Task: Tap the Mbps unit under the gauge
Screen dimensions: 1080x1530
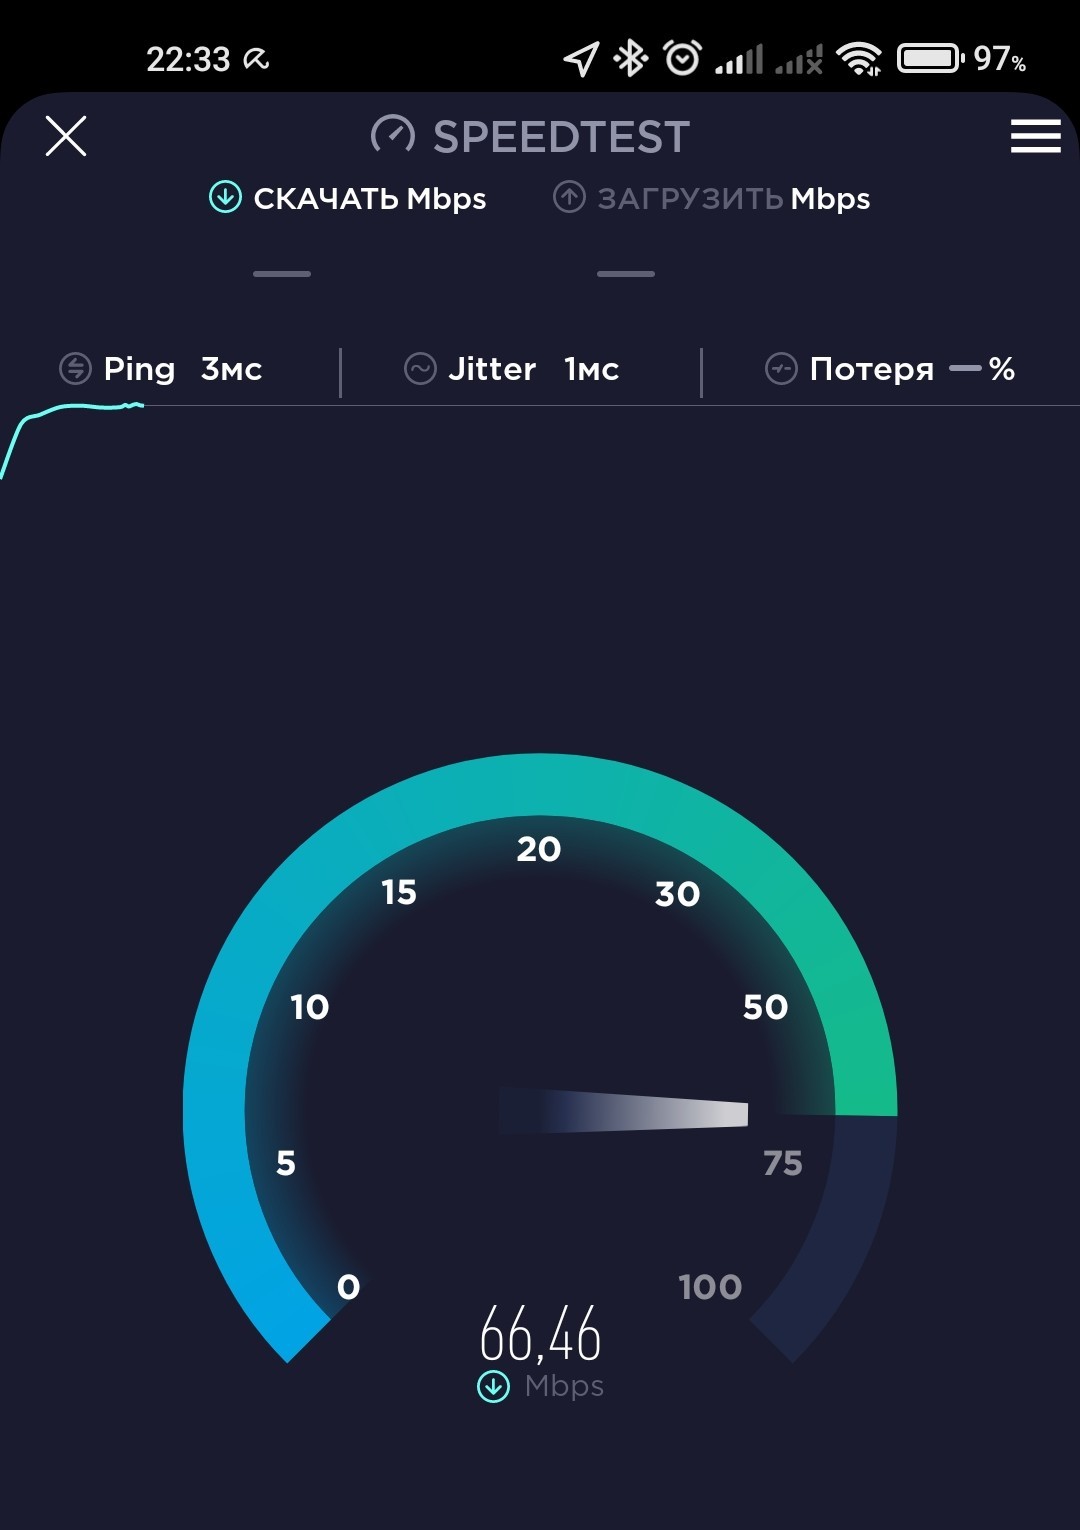Action: coord(564,1387)
